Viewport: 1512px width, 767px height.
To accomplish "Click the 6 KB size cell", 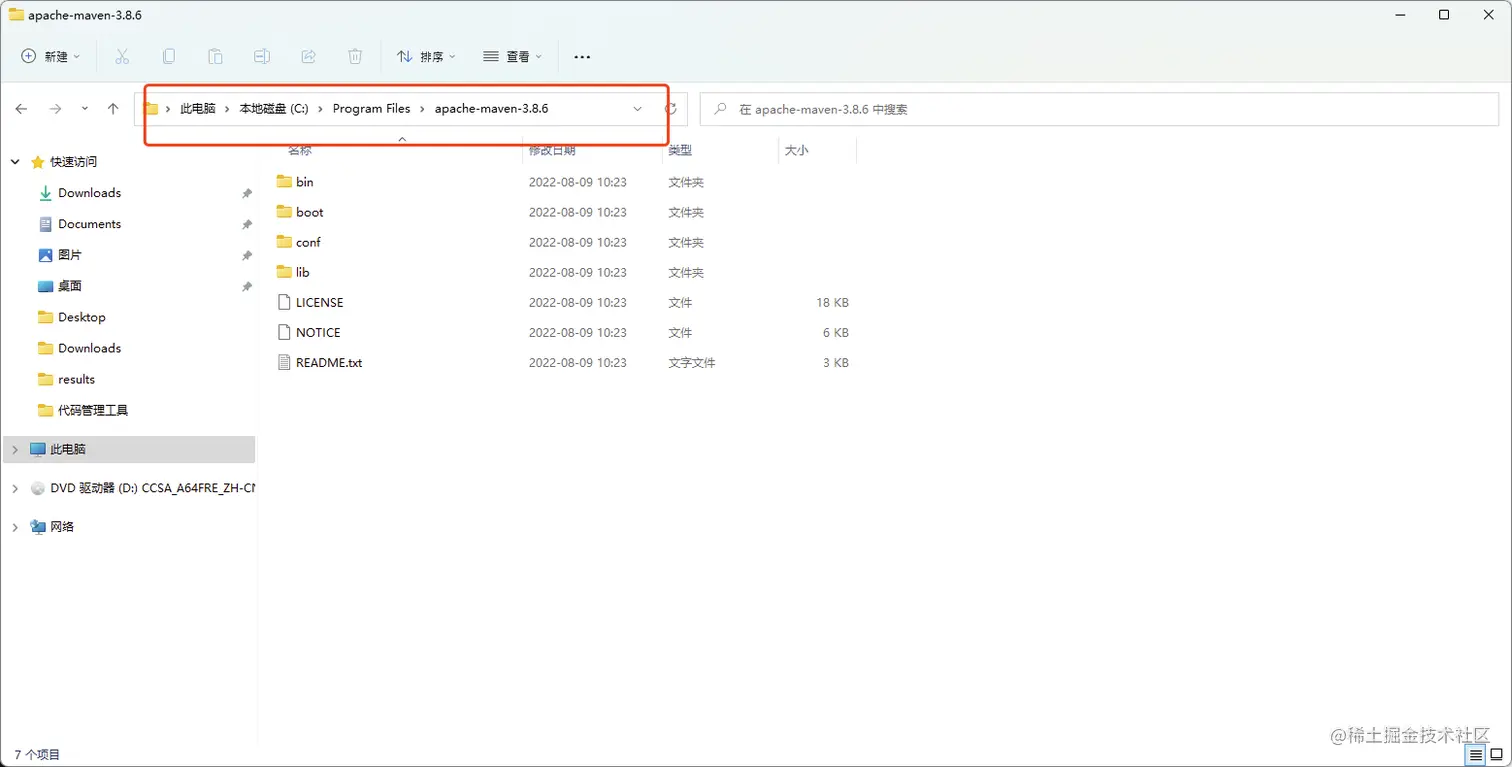I will coord(835,332).
